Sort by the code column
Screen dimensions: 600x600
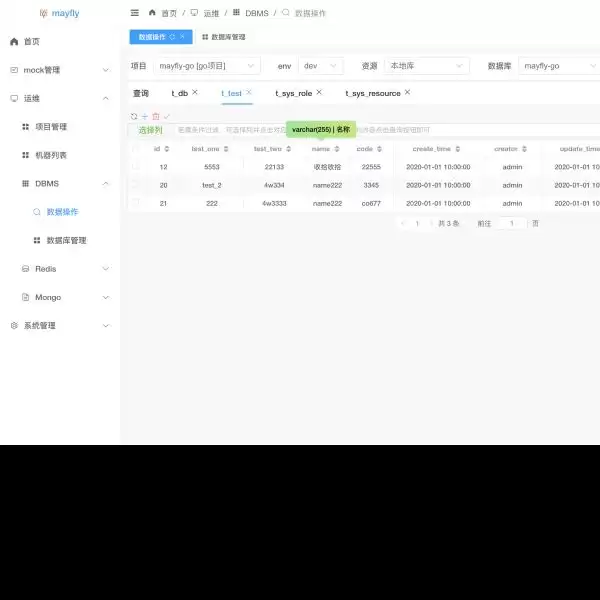pyautogui.click(x=379, y=149)
